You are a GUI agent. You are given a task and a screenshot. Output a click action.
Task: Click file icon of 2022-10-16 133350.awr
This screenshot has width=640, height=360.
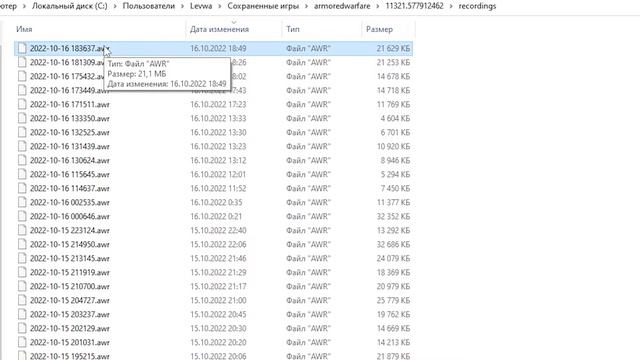point(22,118)
